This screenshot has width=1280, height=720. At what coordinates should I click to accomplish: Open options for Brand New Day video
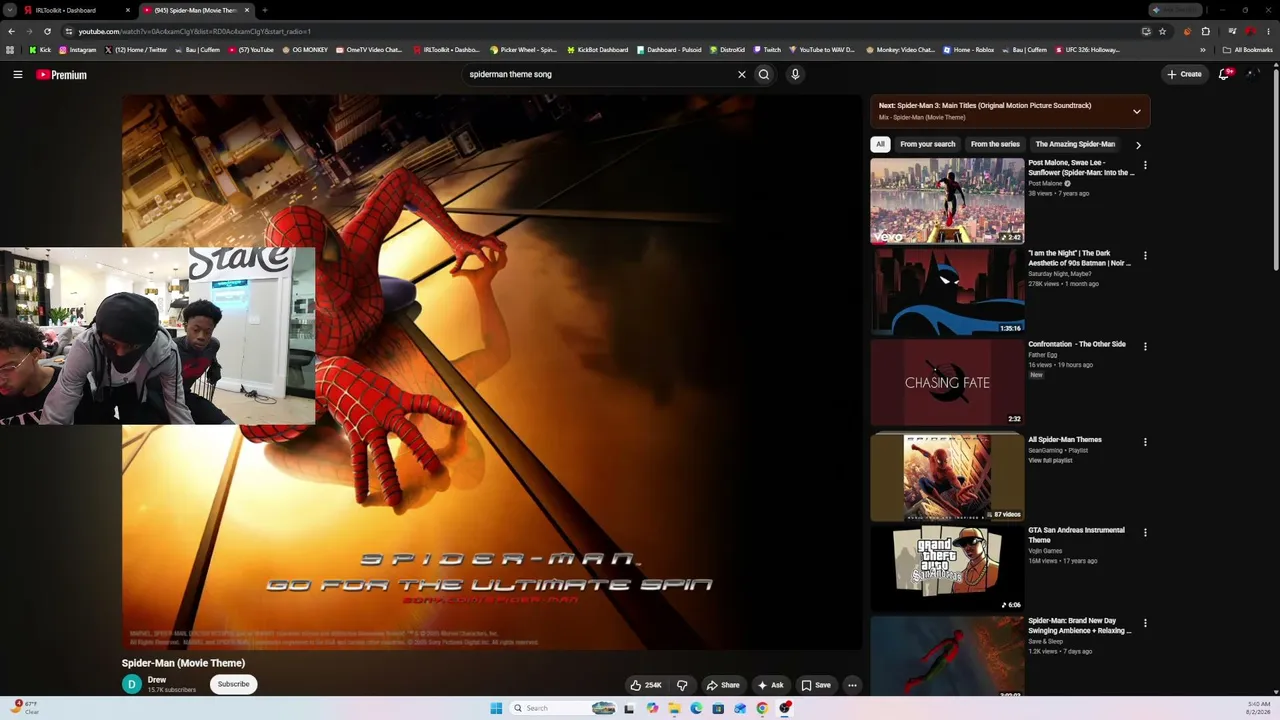[1145, 623]
